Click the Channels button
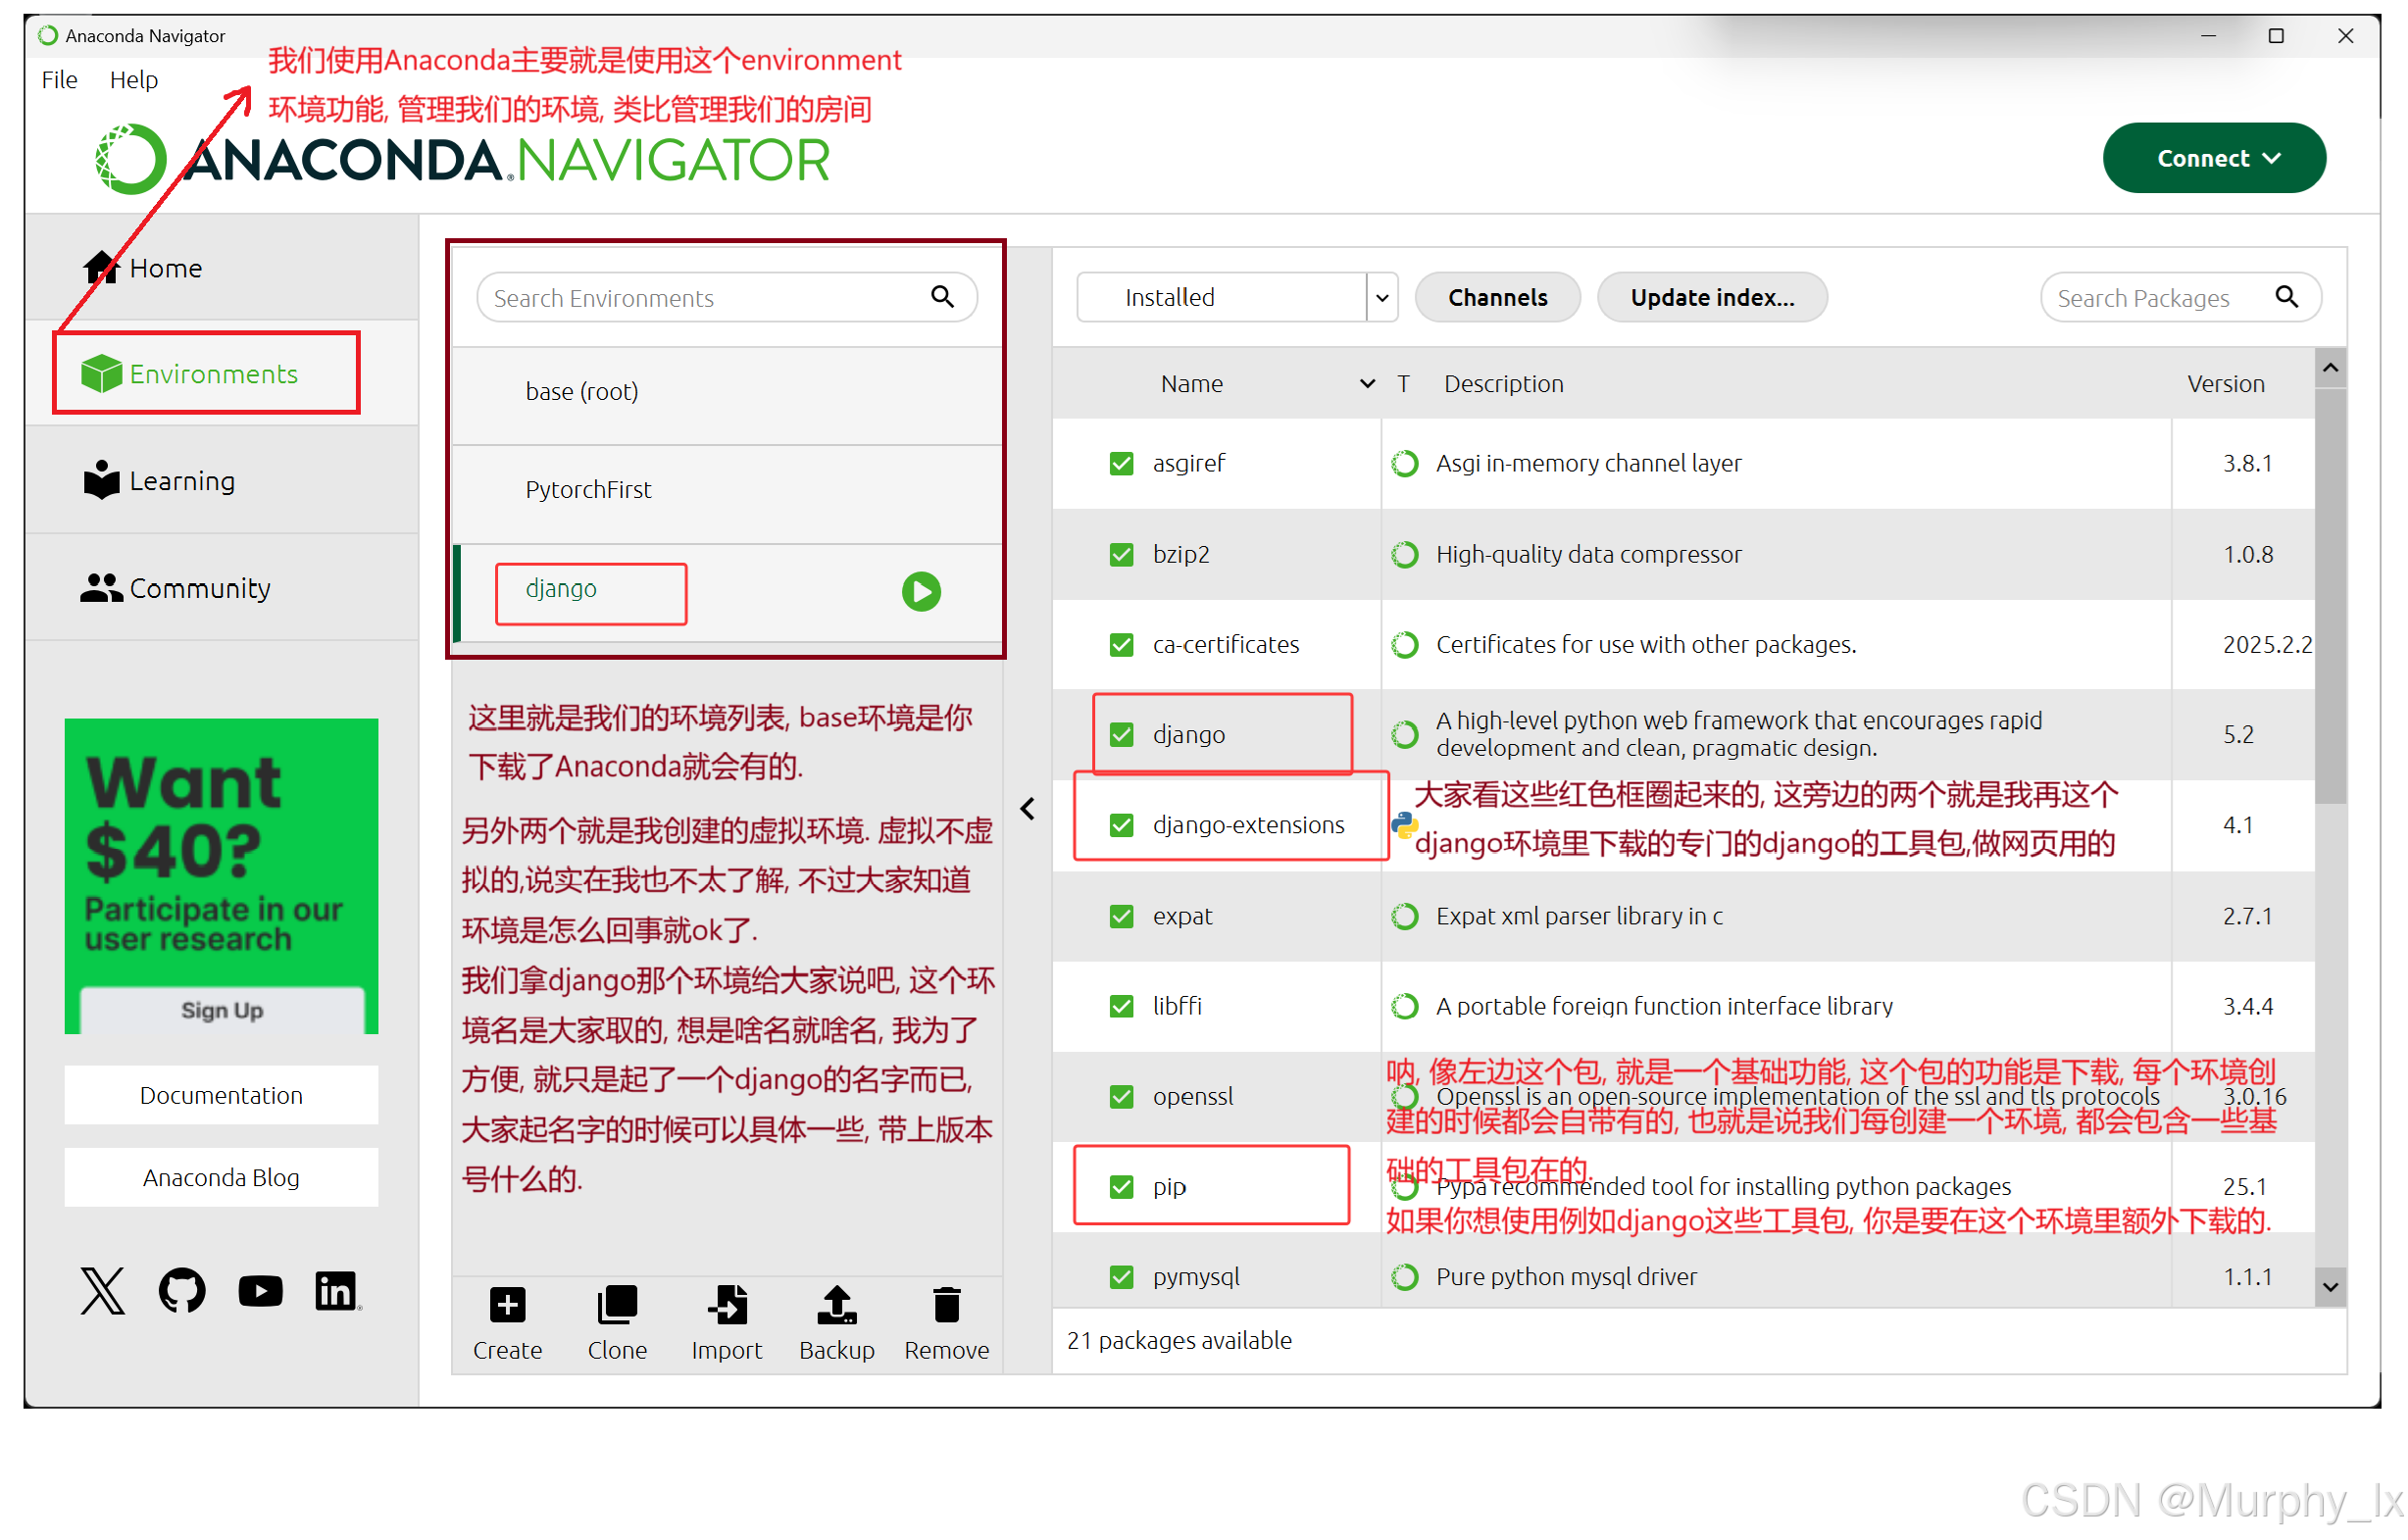This screenshot has height=1540, width=2408. tap(1497, 297)
